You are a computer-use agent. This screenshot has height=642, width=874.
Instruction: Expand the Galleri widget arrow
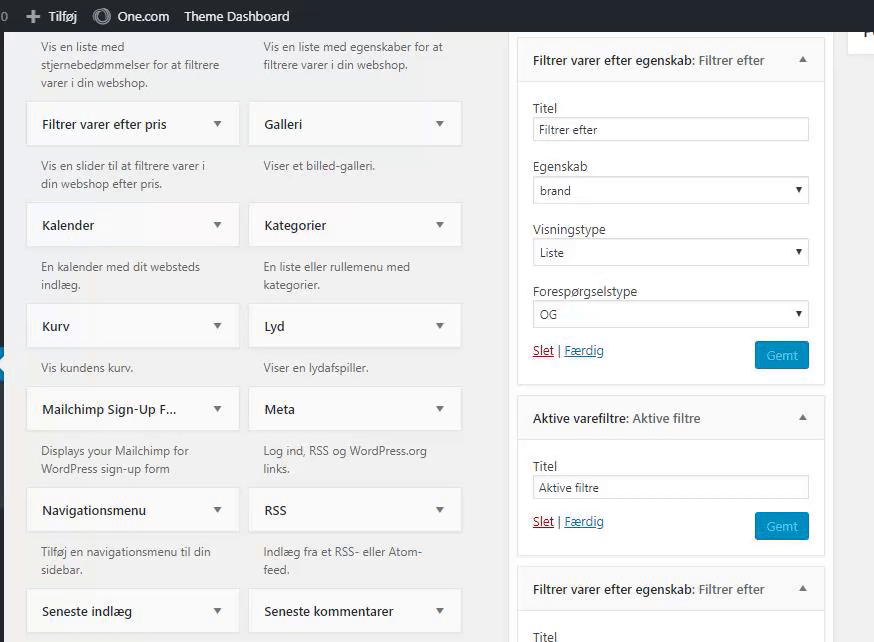[x=439, y=124]
